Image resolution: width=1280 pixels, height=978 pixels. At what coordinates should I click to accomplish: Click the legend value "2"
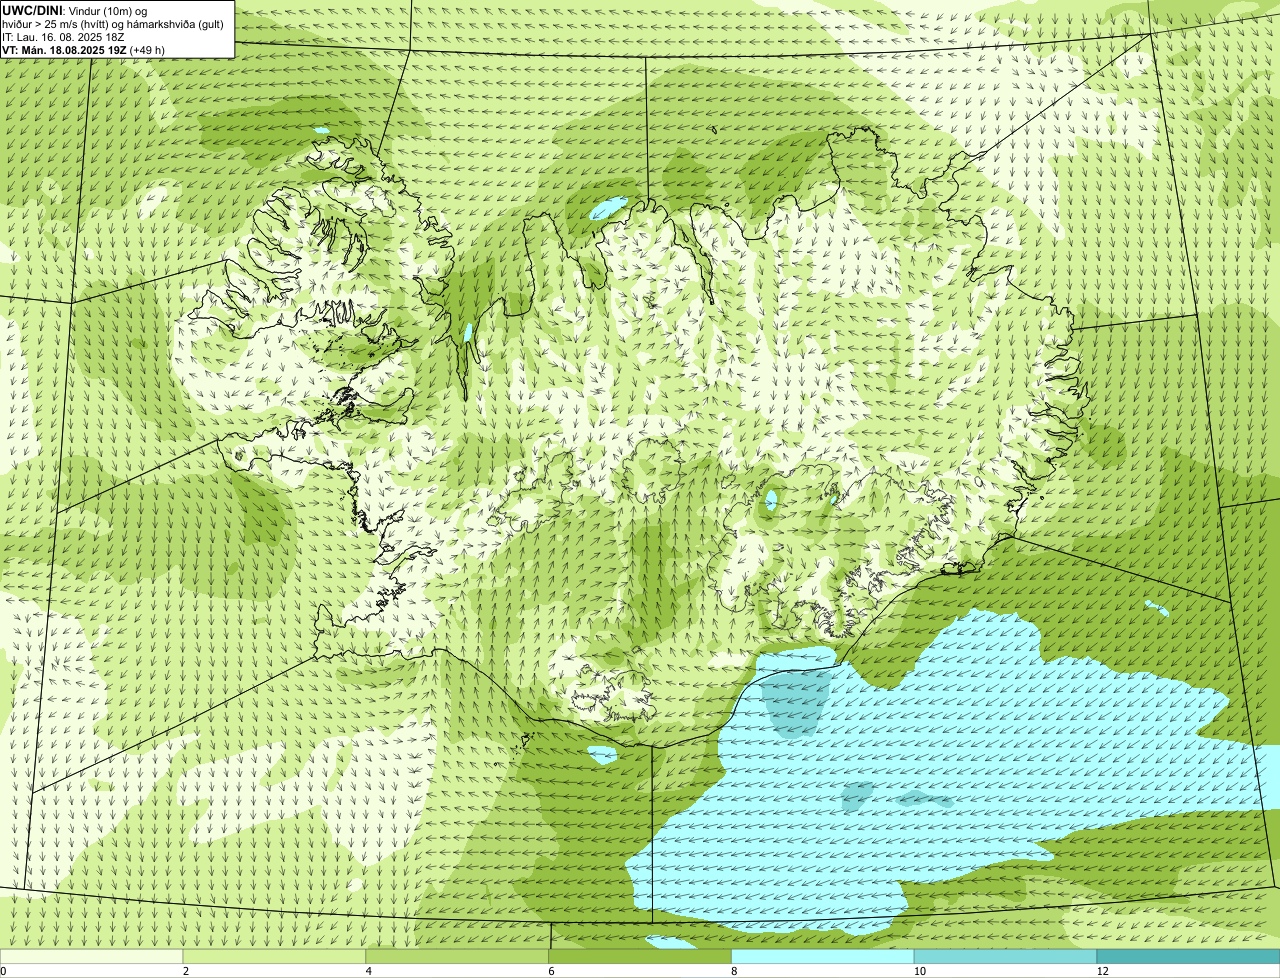click(x=186, y=971)
